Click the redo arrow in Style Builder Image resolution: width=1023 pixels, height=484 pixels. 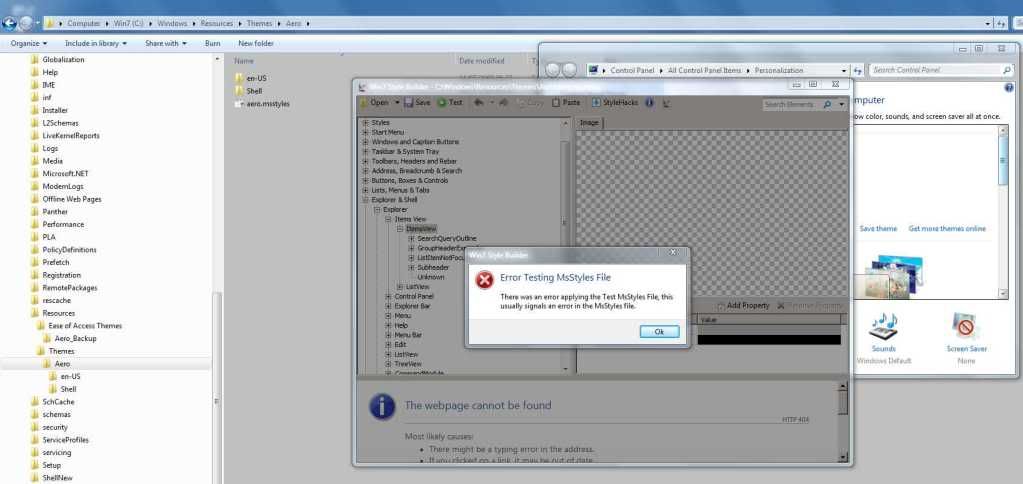pos(503,102)
